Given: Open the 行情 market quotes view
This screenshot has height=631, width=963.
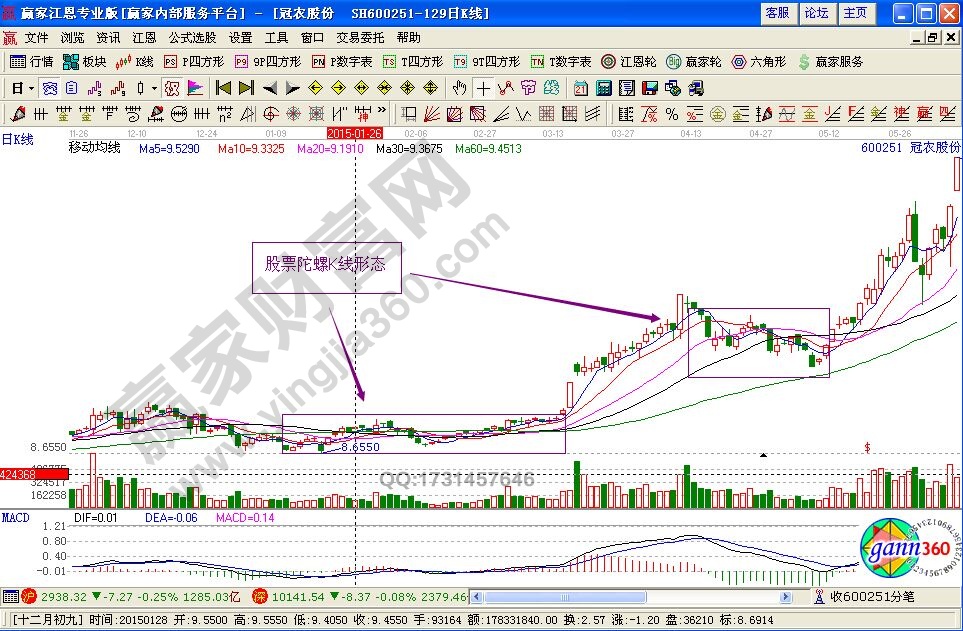Looking at the screenshot, I should point(32,61).
